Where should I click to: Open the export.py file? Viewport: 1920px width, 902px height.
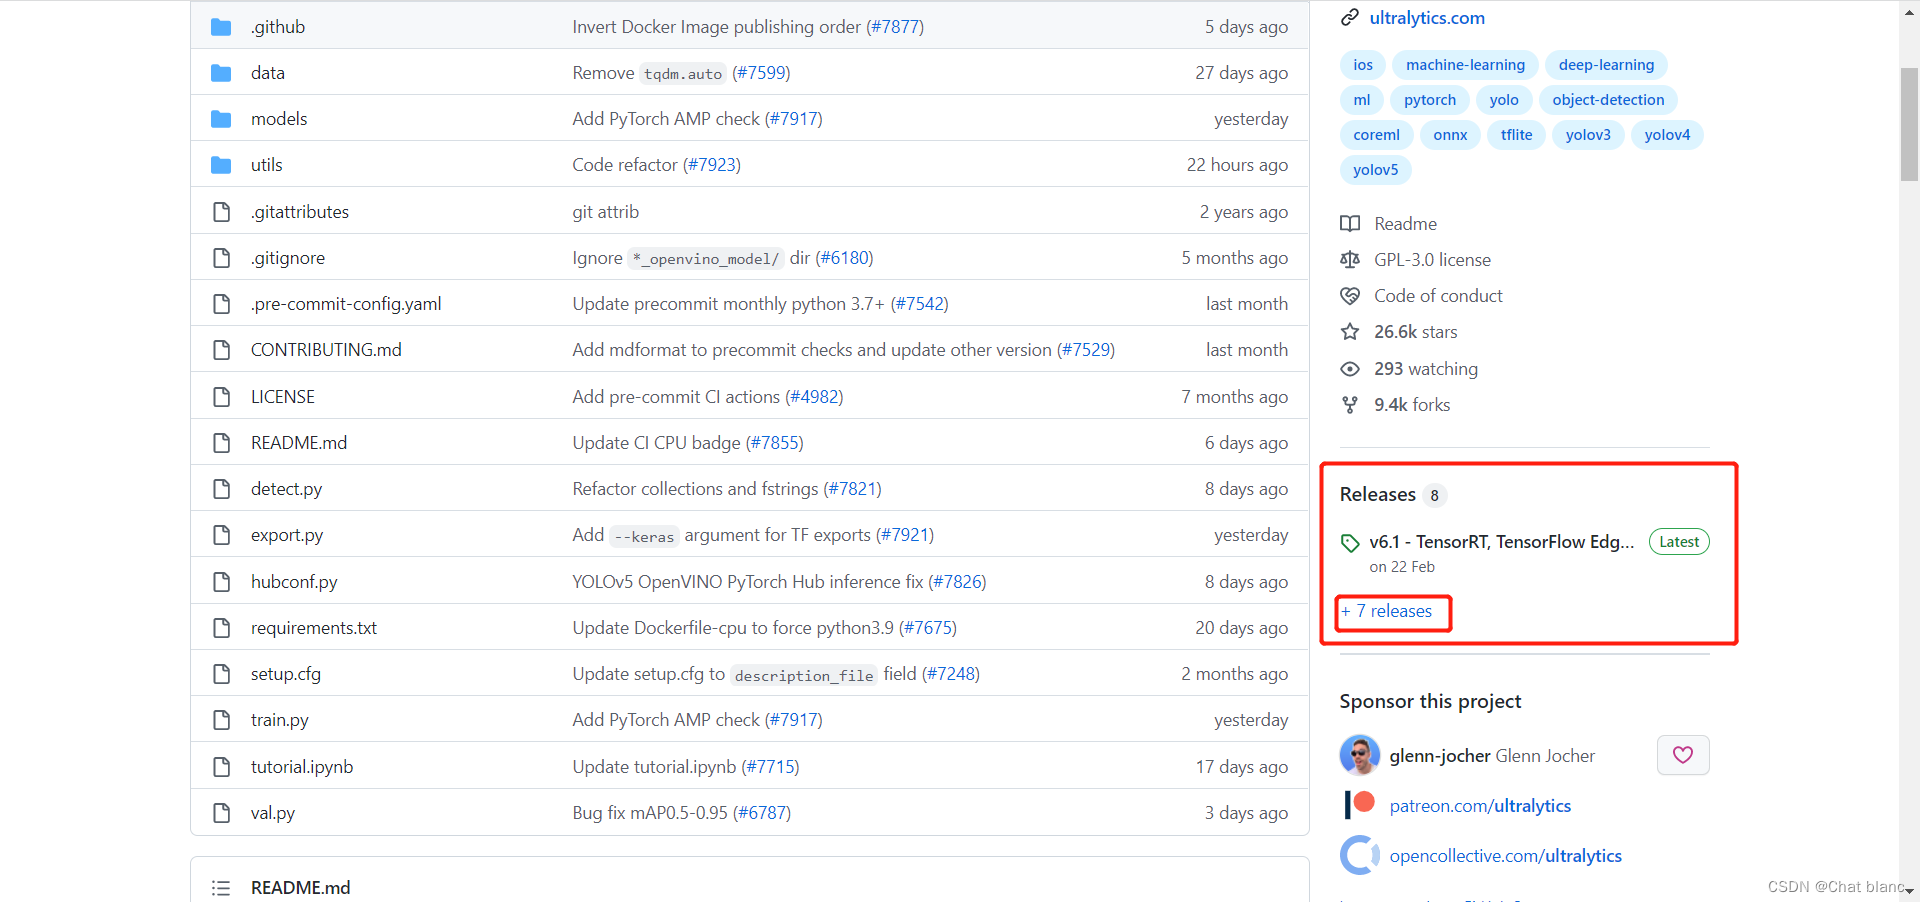click(287, 535)
